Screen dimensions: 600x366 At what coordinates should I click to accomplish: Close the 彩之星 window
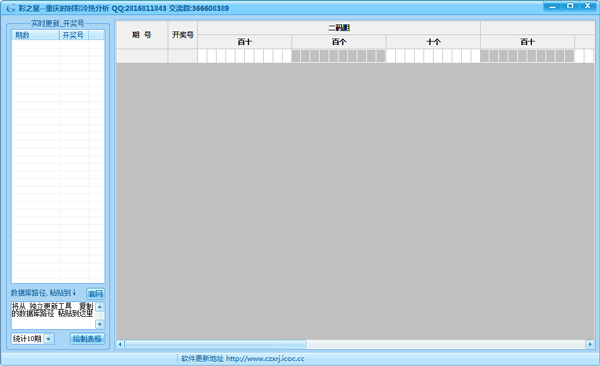[588, 6]
